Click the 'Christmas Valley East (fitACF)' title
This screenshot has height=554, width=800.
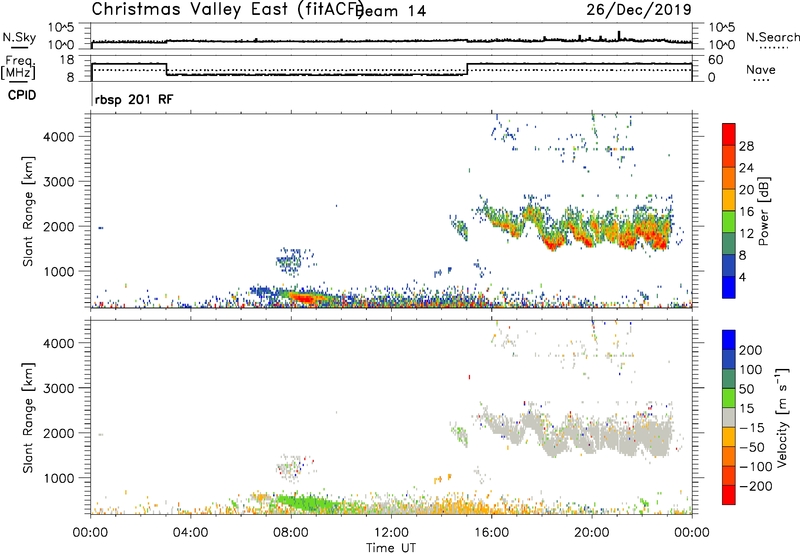coord(228,9)
